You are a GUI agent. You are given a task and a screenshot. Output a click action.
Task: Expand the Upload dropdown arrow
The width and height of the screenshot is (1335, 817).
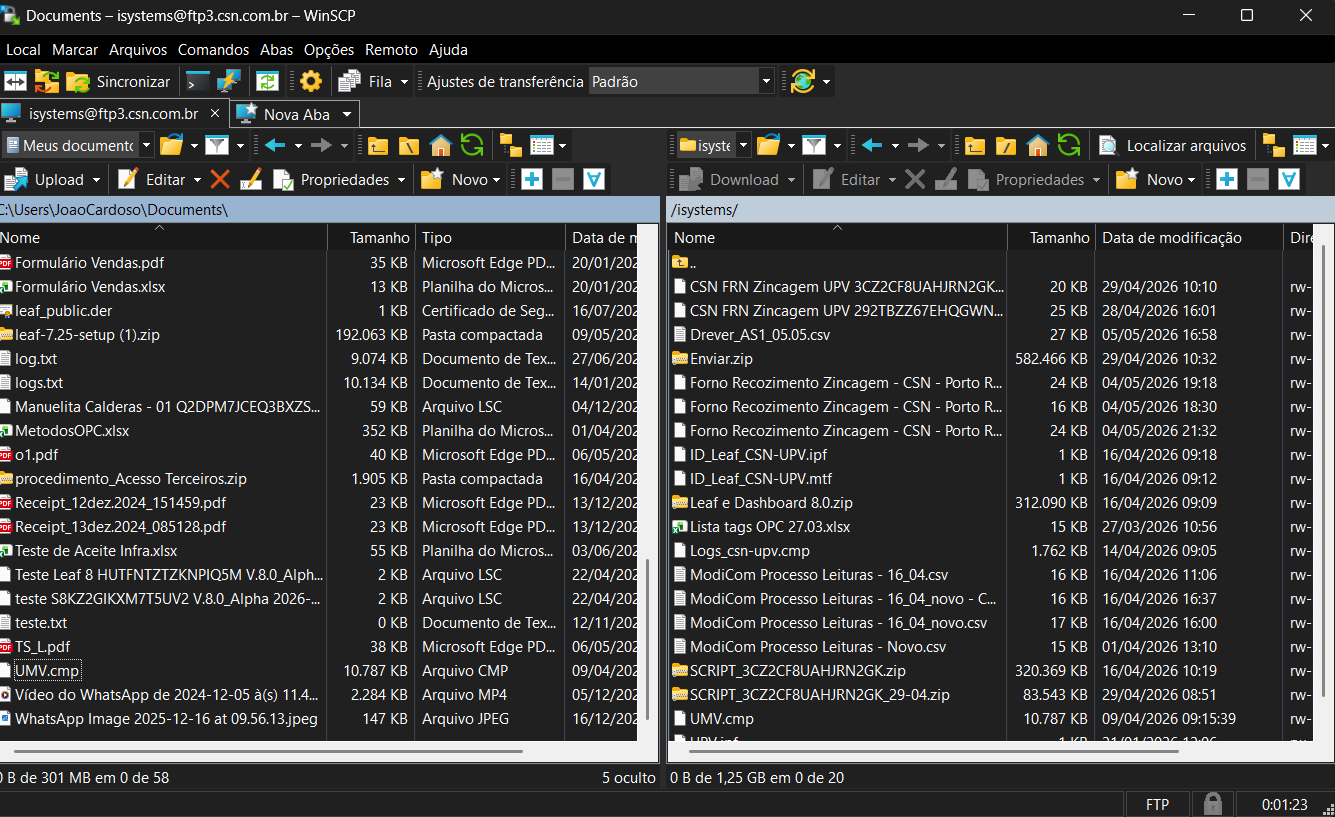coord(97,180)
